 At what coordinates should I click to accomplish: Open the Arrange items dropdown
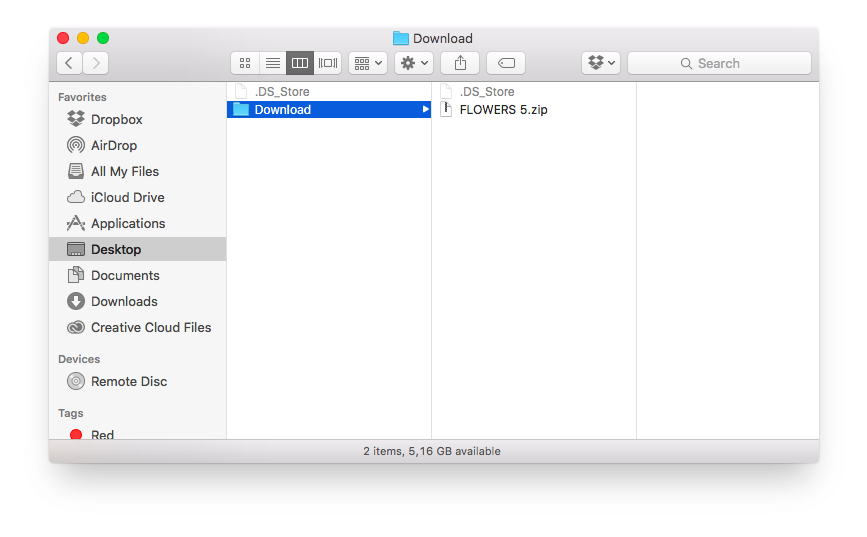(367, 63)
